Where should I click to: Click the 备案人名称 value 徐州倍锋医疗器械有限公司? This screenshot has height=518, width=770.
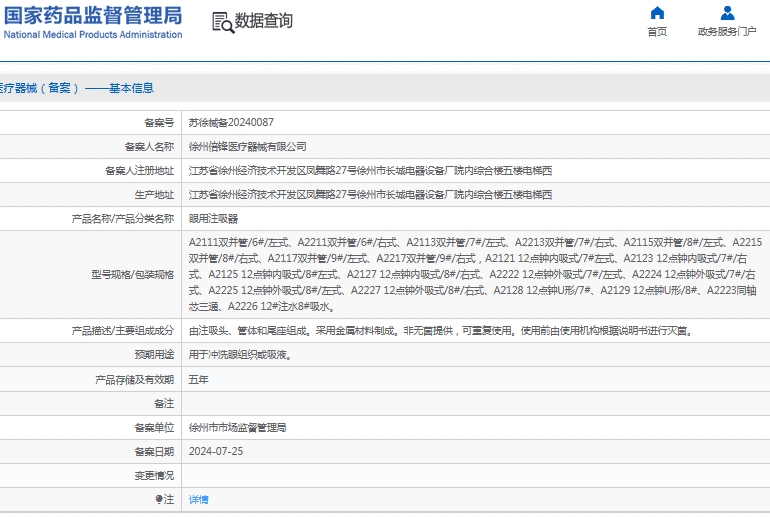tap(248, 146)
